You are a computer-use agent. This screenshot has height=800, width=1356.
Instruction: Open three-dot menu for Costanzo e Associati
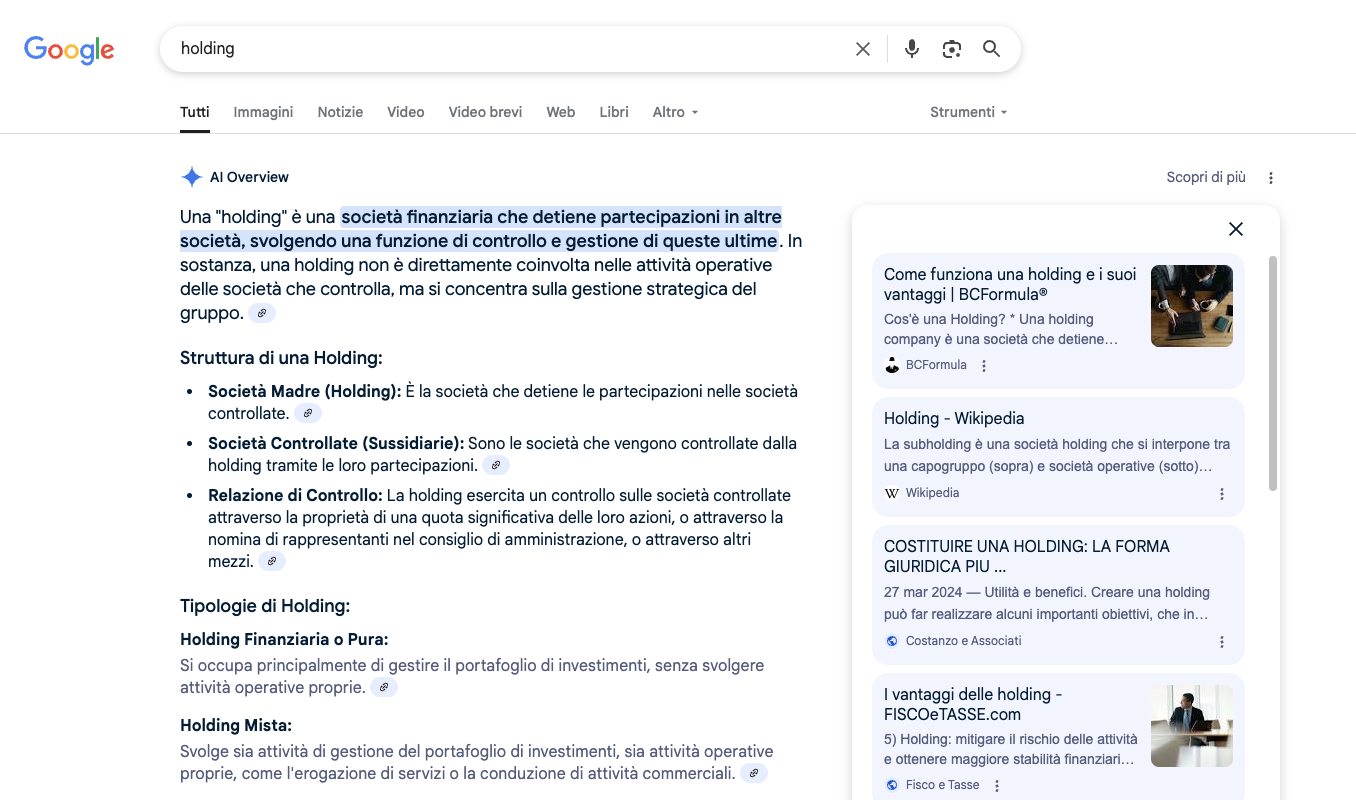(x=1221, y=642)
